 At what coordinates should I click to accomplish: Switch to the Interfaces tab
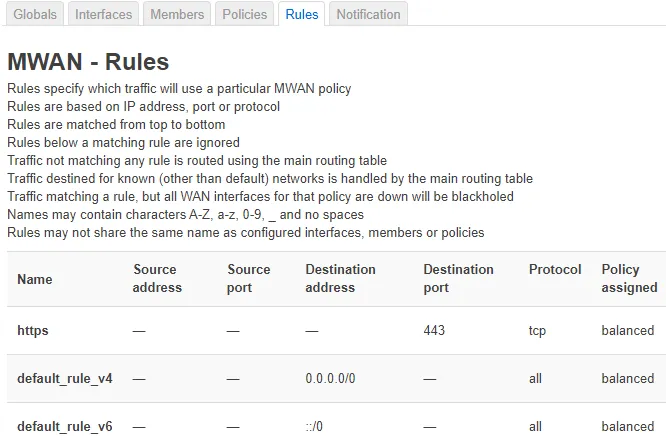click(x=103, y=14)
